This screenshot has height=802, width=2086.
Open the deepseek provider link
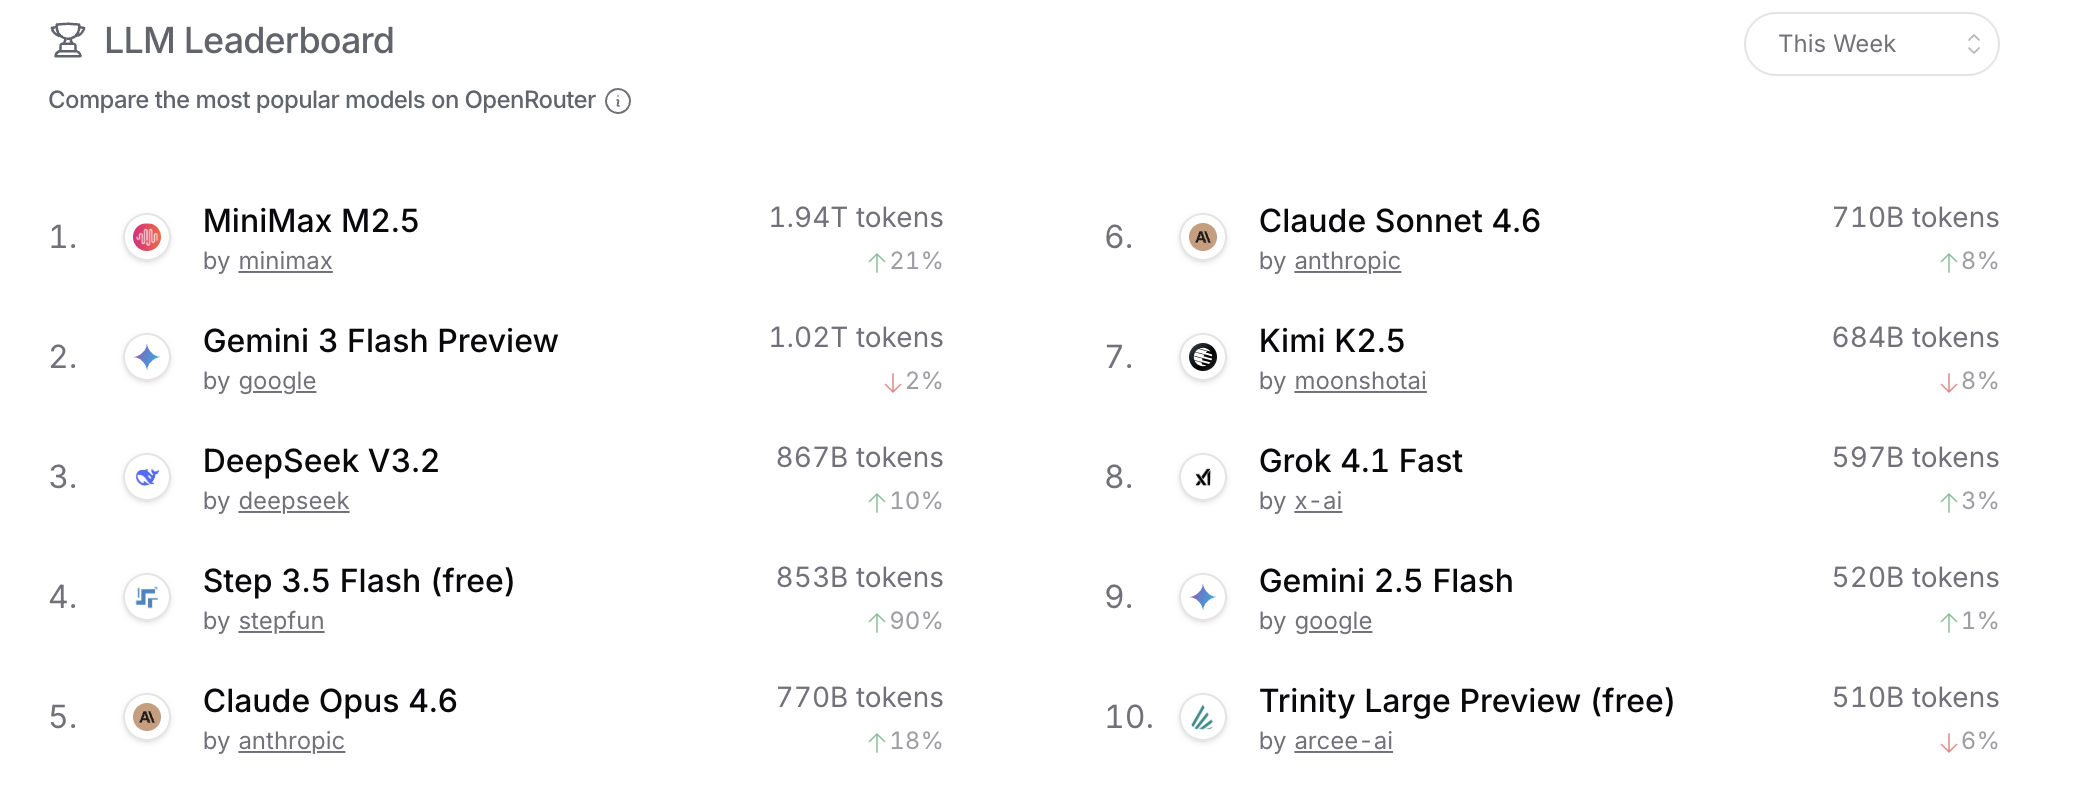[293, 501]
